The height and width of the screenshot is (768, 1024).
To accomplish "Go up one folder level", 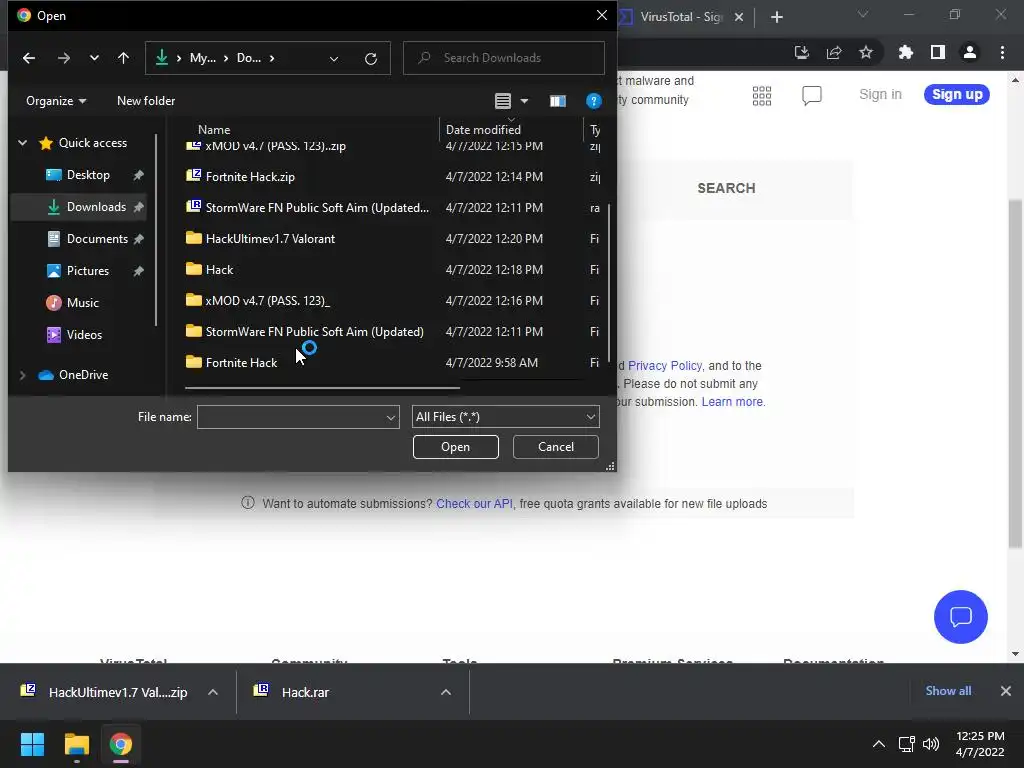I will (123, 58).
